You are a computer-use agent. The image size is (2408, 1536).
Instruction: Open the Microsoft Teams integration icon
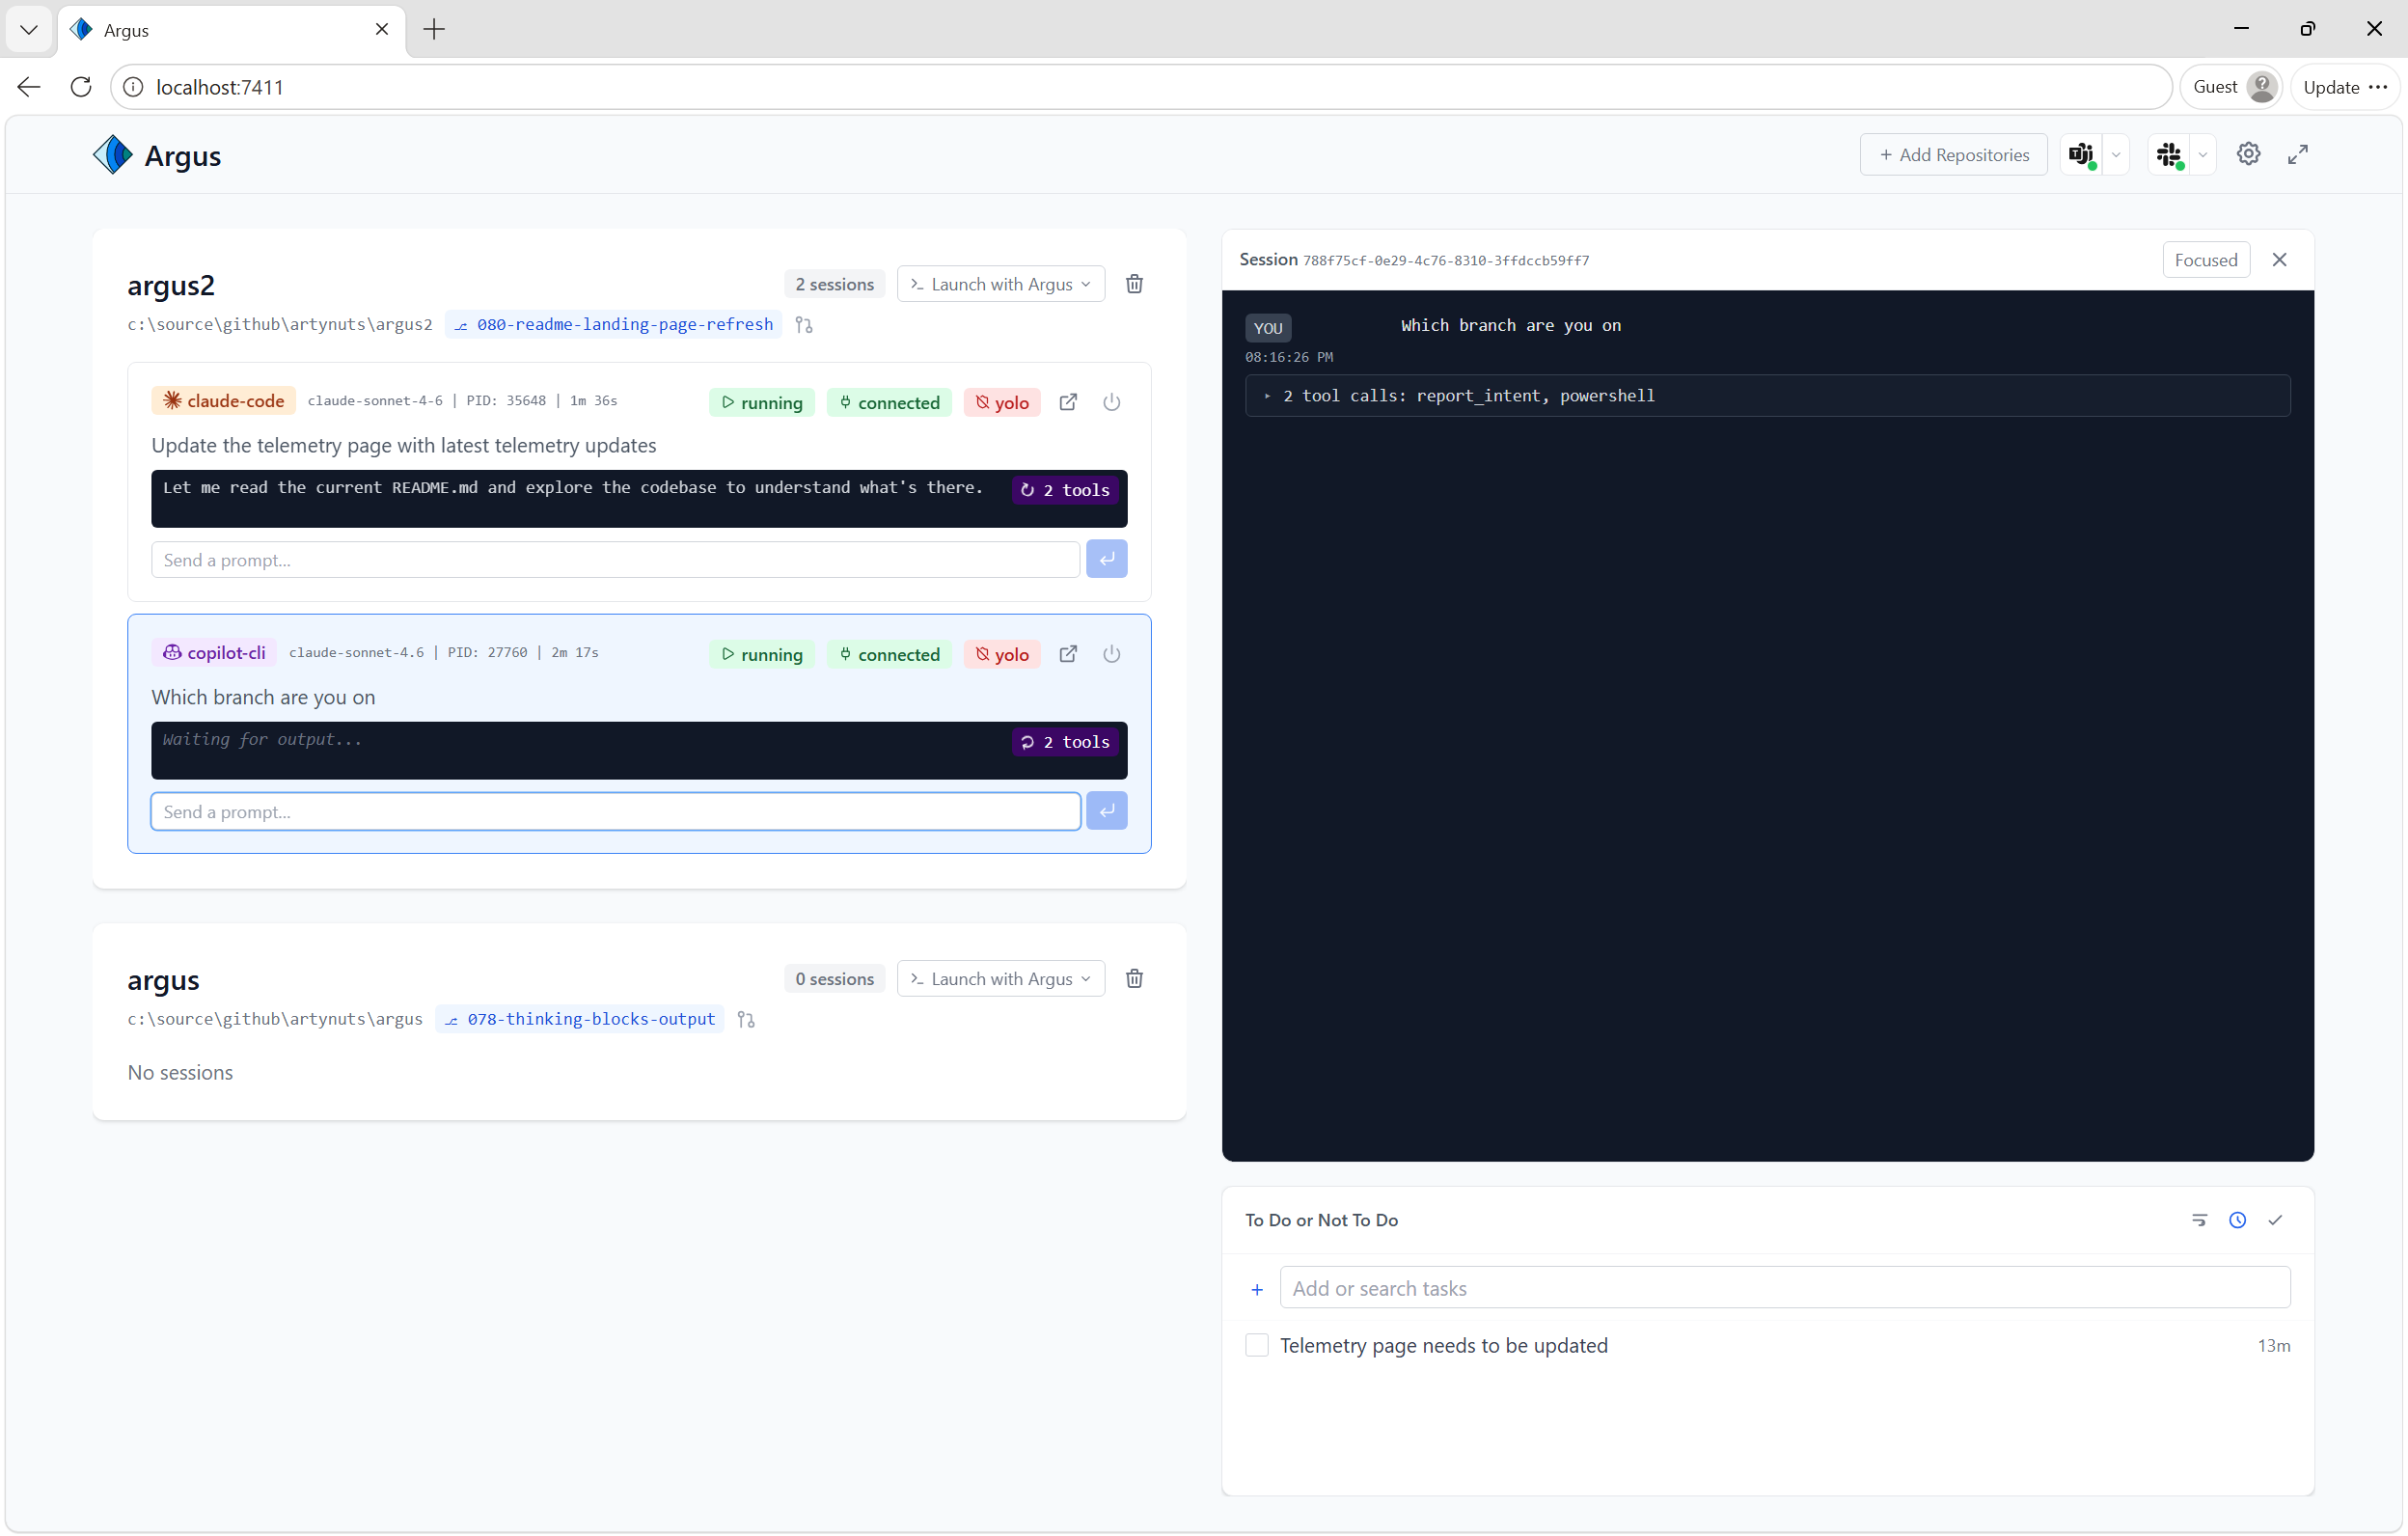pos(2081,155)
